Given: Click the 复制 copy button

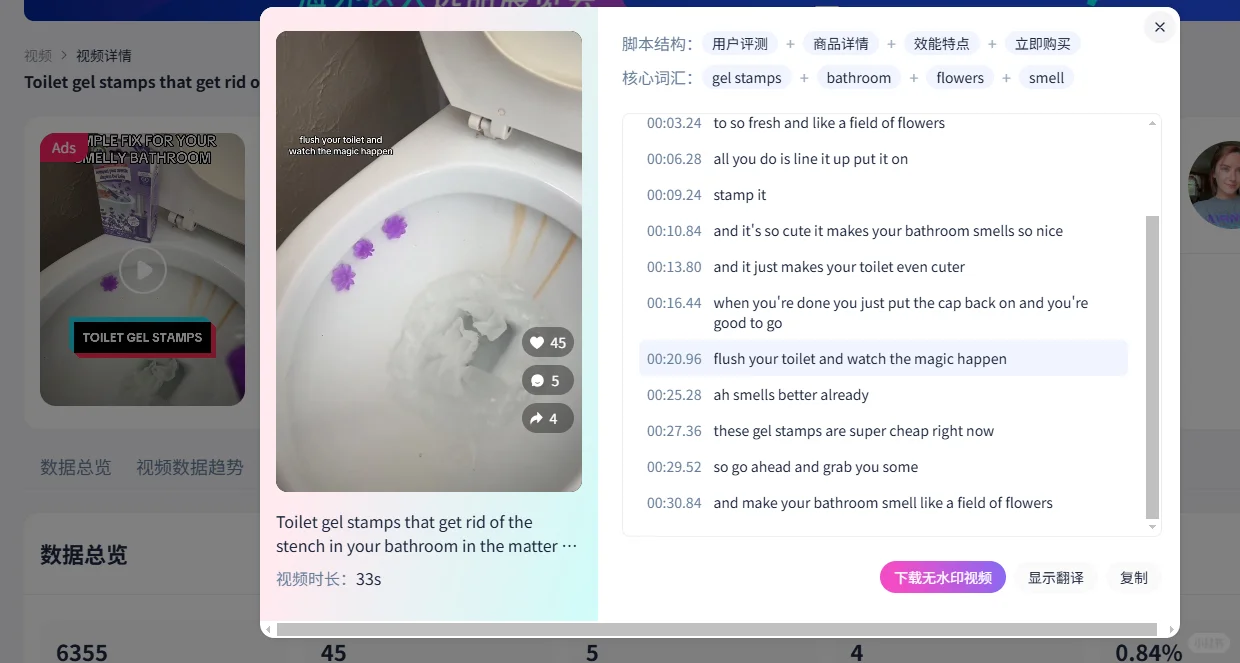Looking at the screenshot, I should coord(1133,577).
